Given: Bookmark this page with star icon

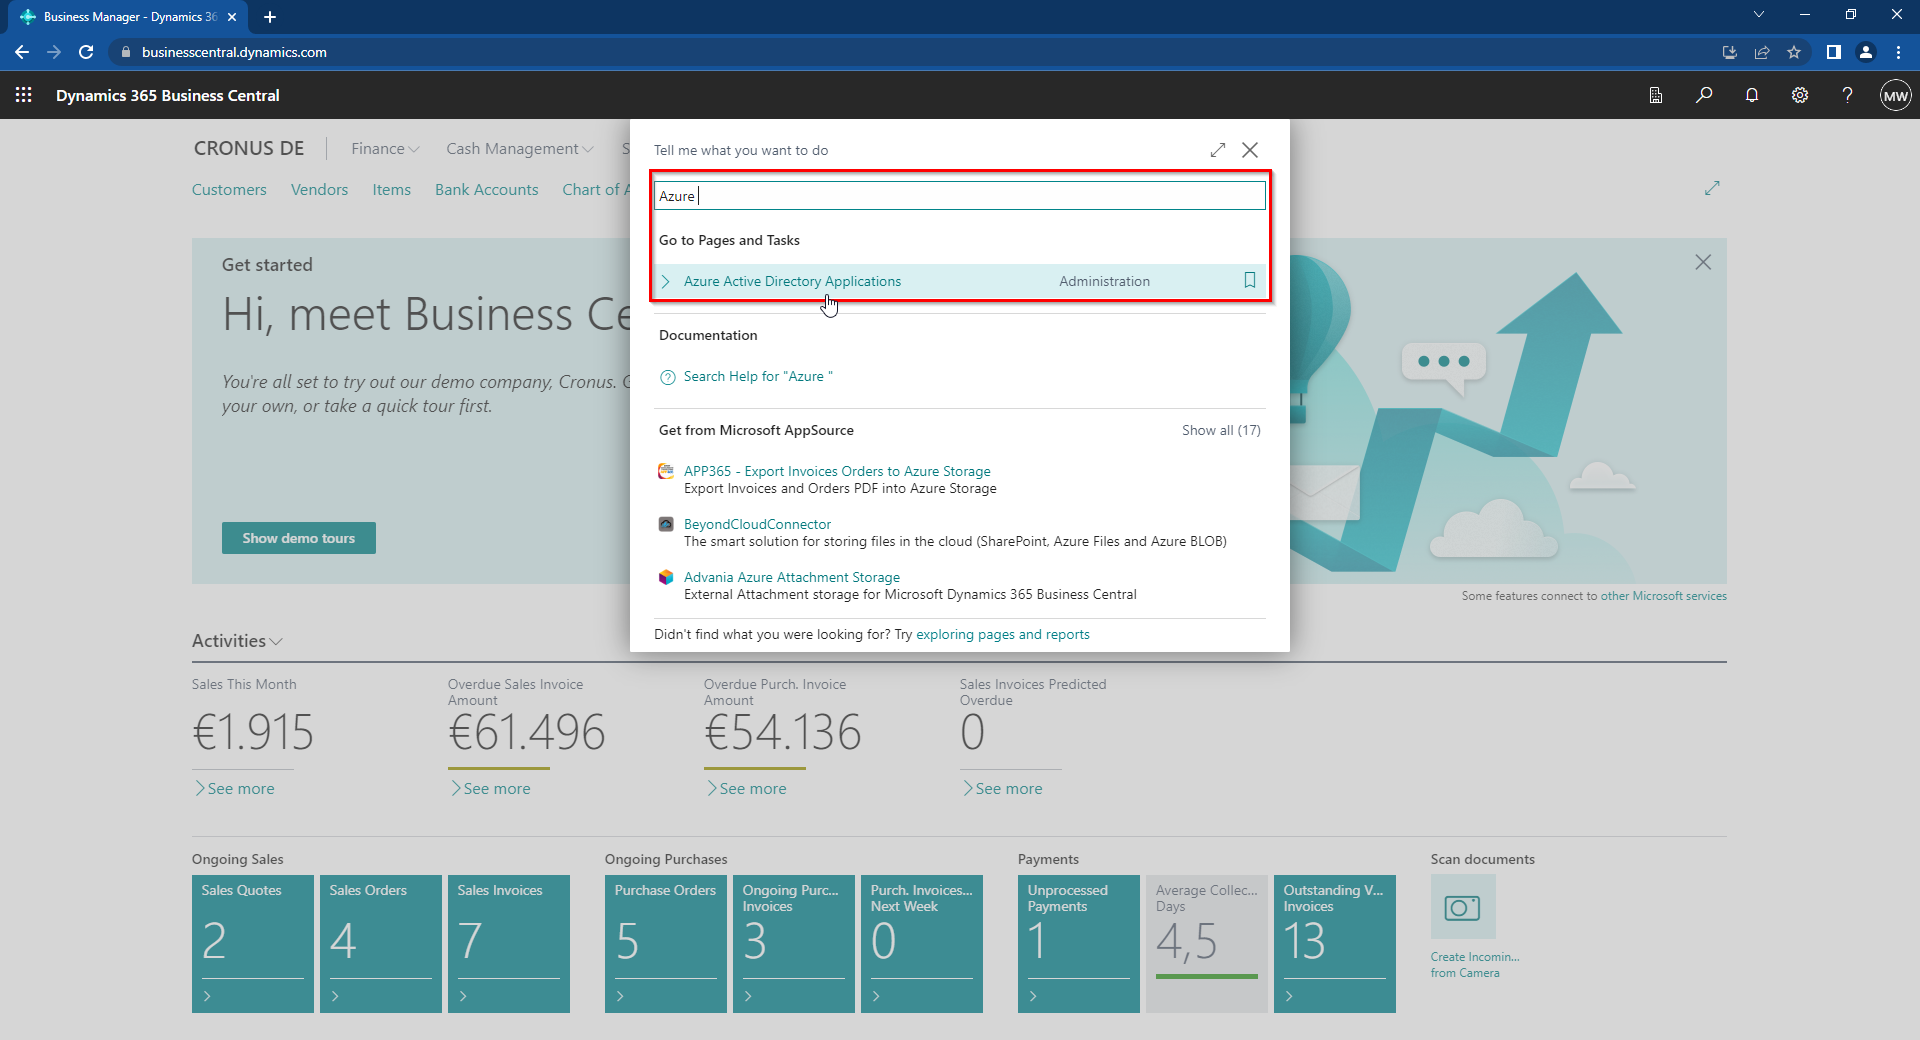Looking at the screenshot, I should click(1794, 52).
